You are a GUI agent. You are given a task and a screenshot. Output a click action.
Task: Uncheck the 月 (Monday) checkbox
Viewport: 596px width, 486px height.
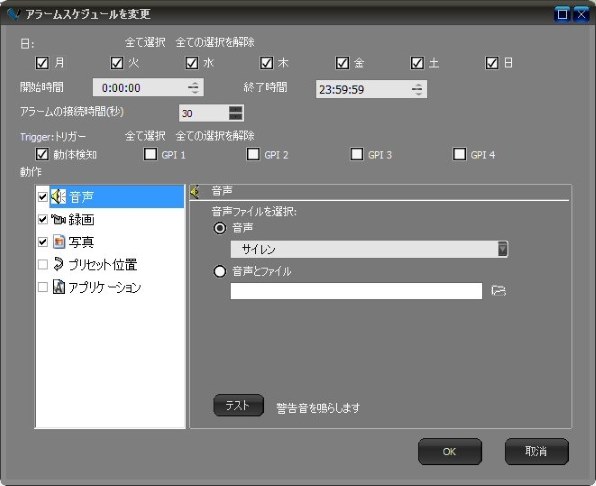42,63
